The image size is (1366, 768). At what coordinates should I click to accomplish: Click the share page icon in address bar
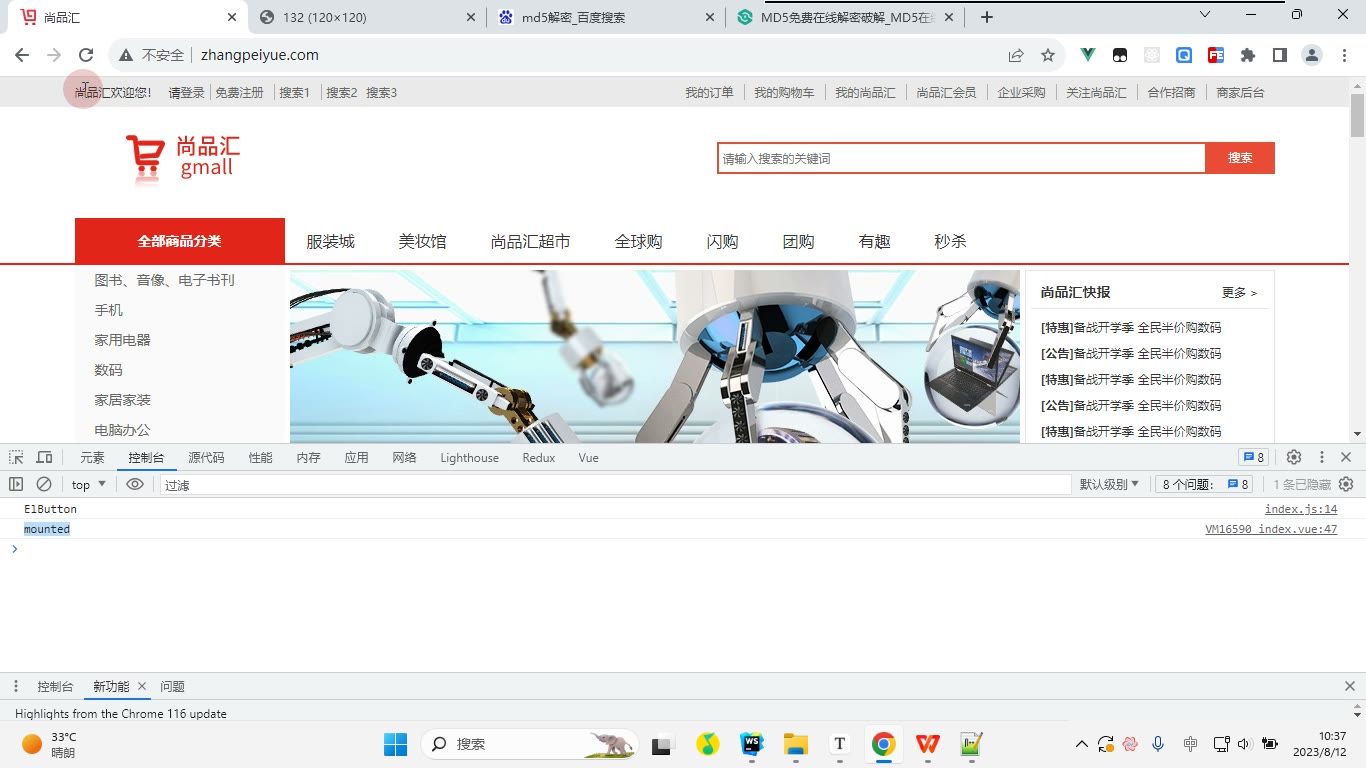point(1016,55)
